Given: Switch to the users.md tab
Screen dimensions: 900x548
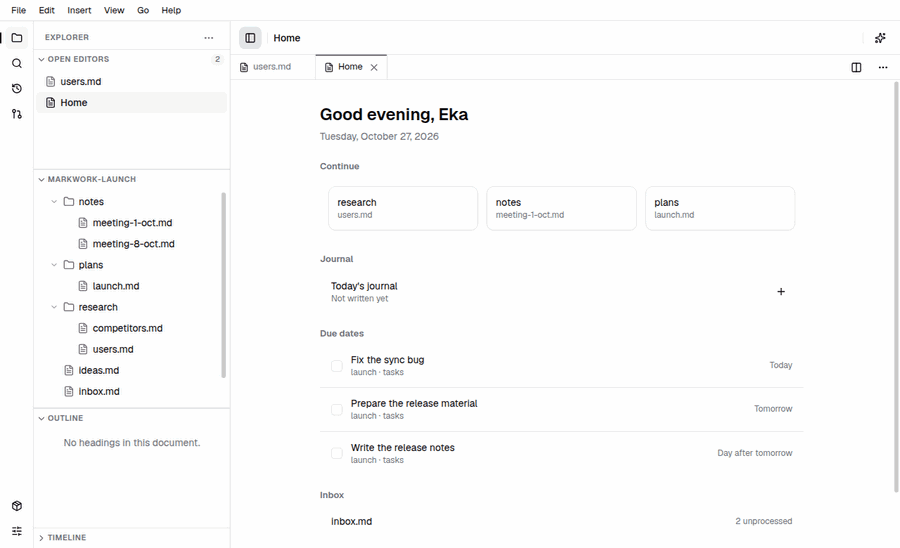Looking at the screenshot, I should pyautogui.click(x=273, y=67).
